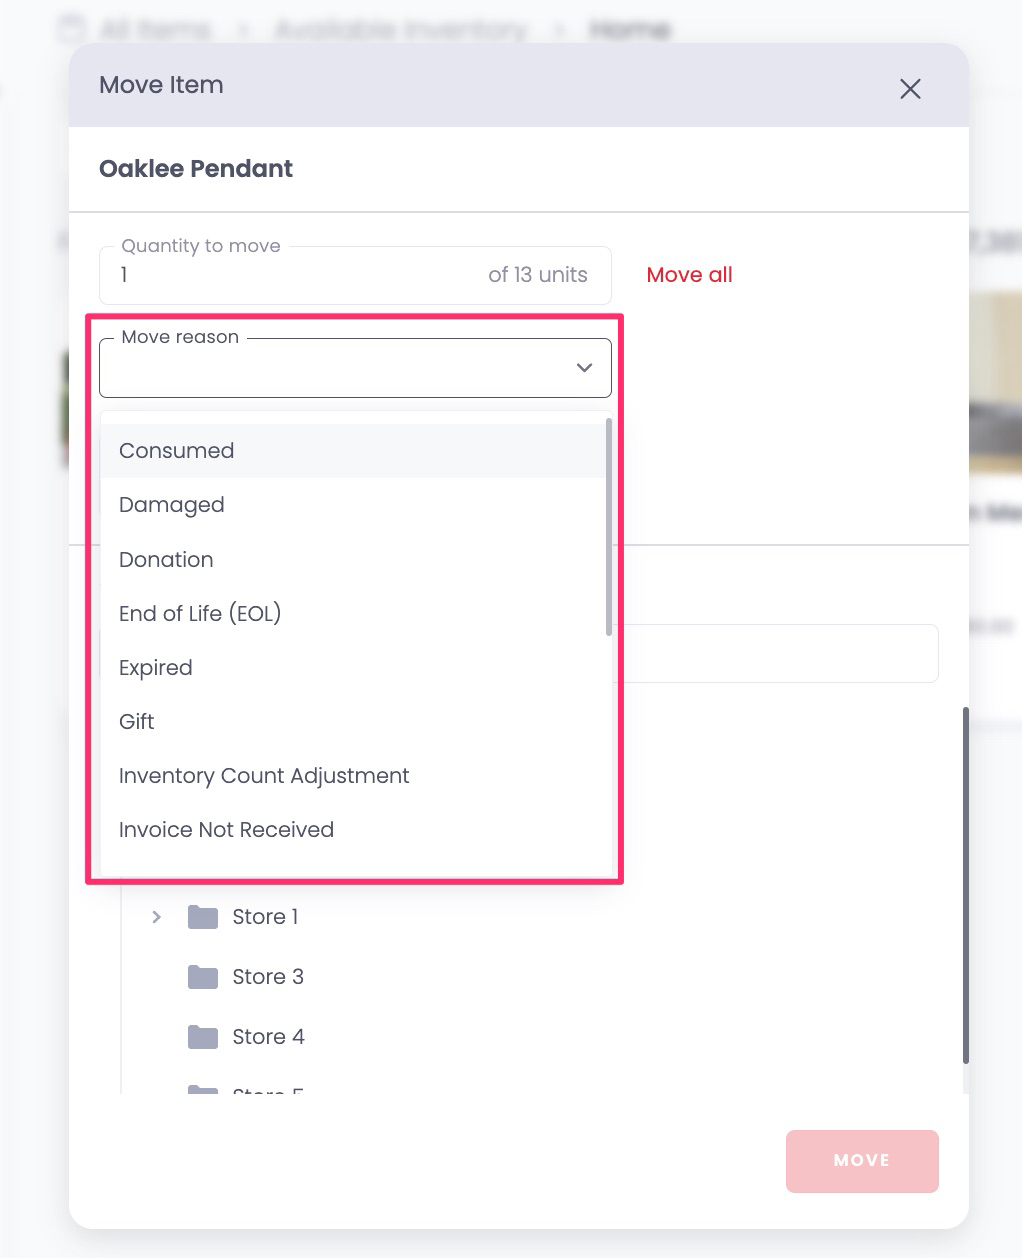Screen dimensions: 1022x1258
Task: Pick Donation from the reason list
Action: pyautogui.click(x=355, y=560)
